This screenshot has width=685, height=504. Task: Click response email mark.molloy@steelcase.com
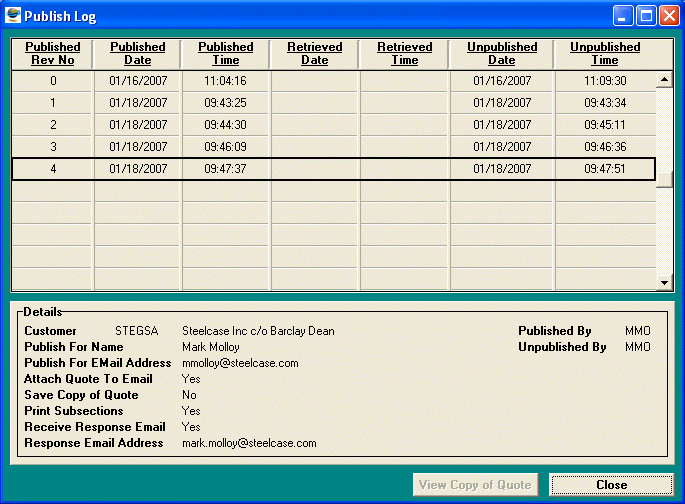tap(249, 443)
